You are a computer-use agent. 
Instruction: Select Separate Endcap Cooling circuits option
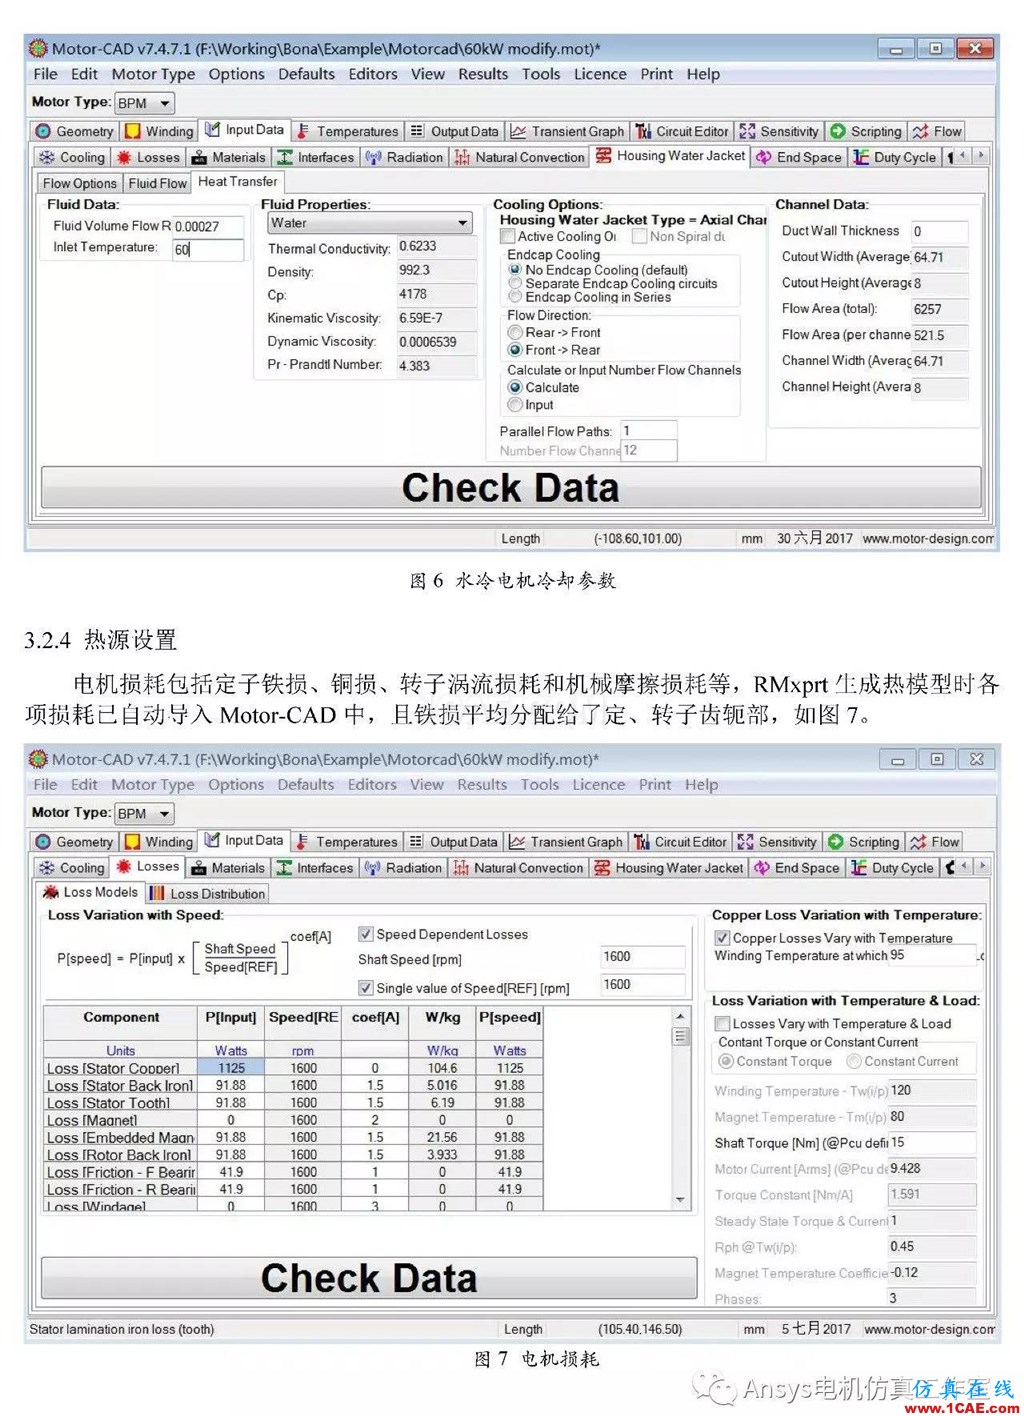(515, 283)
